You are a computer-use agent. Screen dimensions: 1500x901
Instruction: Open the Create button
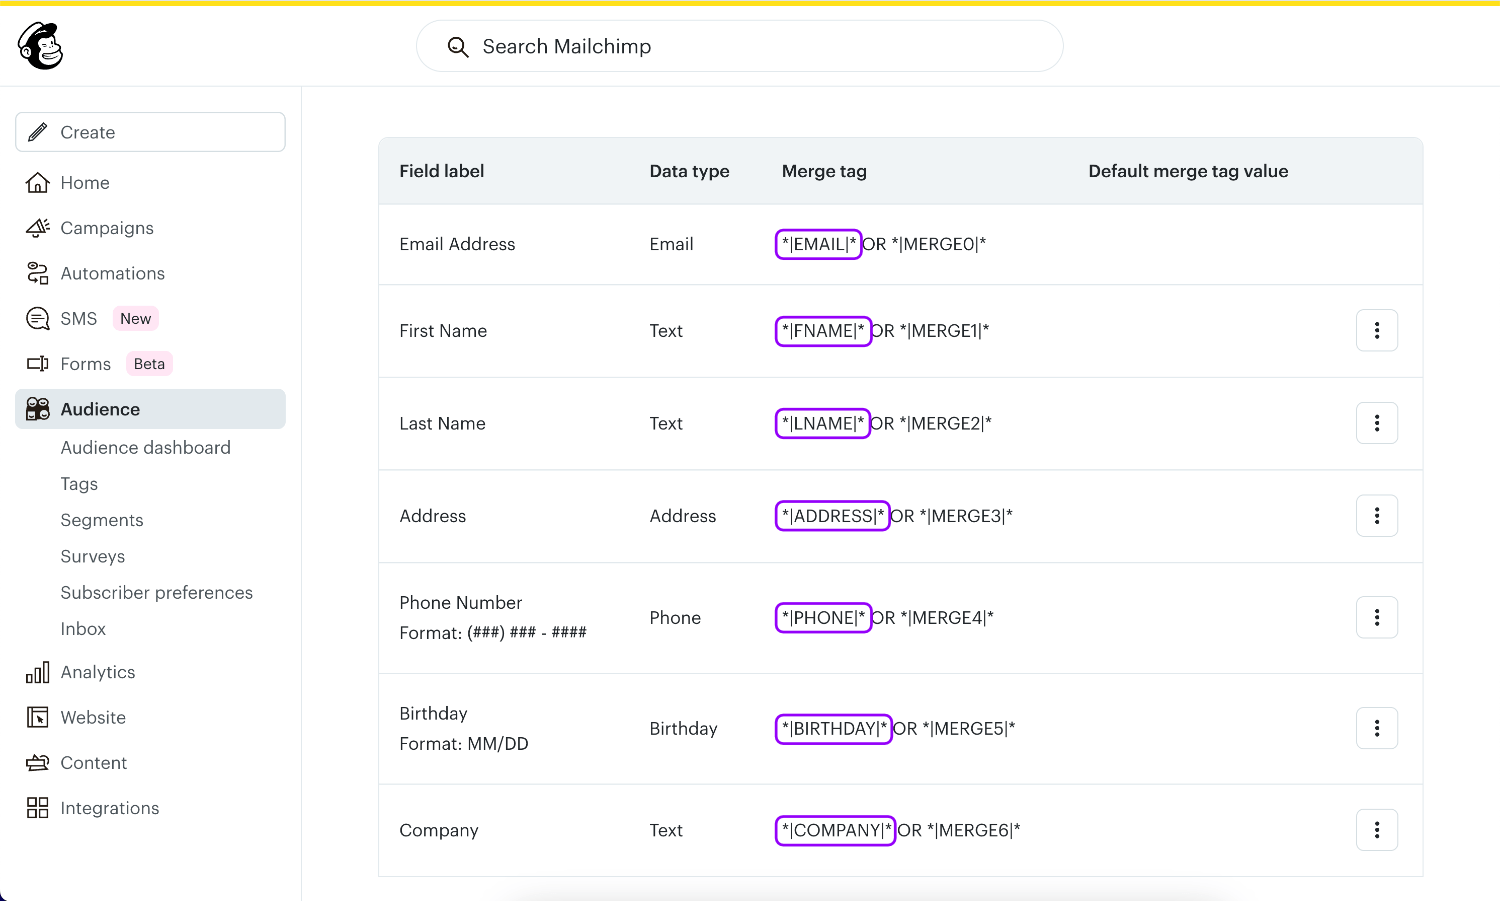point(150,132)
